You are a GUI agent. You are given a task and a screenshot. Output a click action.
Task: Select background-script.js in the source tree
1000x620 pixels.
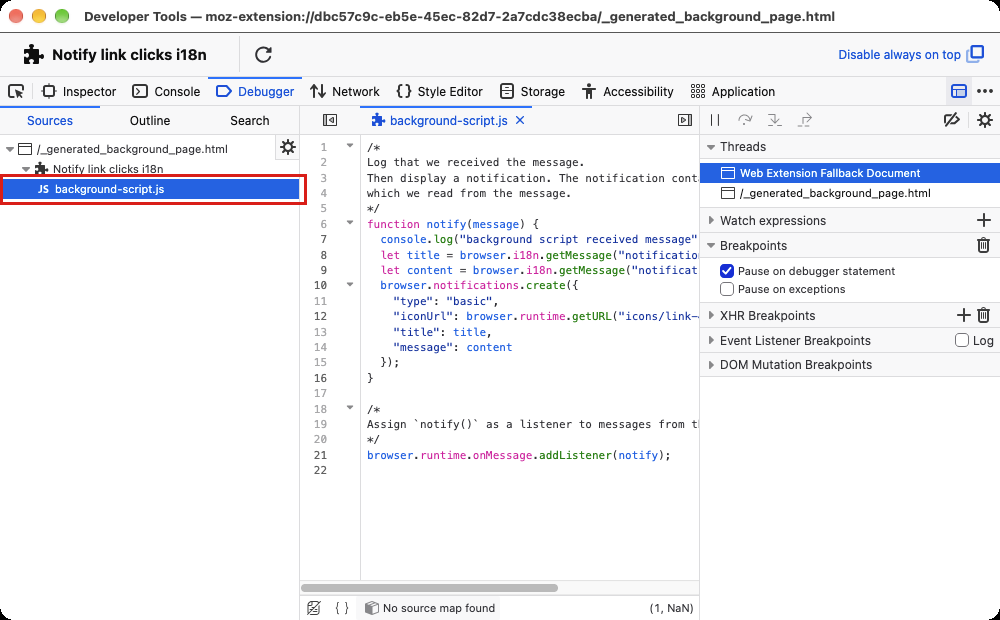pyautogui.click(x=151, y=189)
